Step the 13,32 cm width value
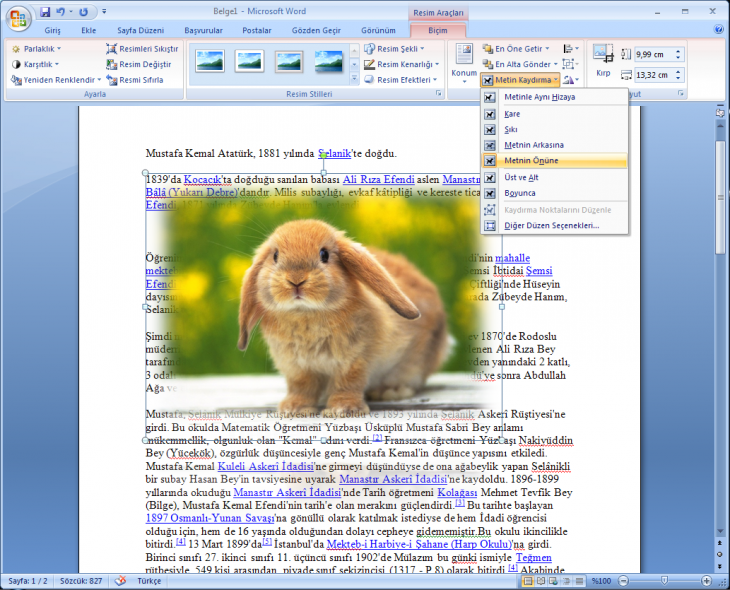Viewport: 730px width, 590px height. point(678,75)
